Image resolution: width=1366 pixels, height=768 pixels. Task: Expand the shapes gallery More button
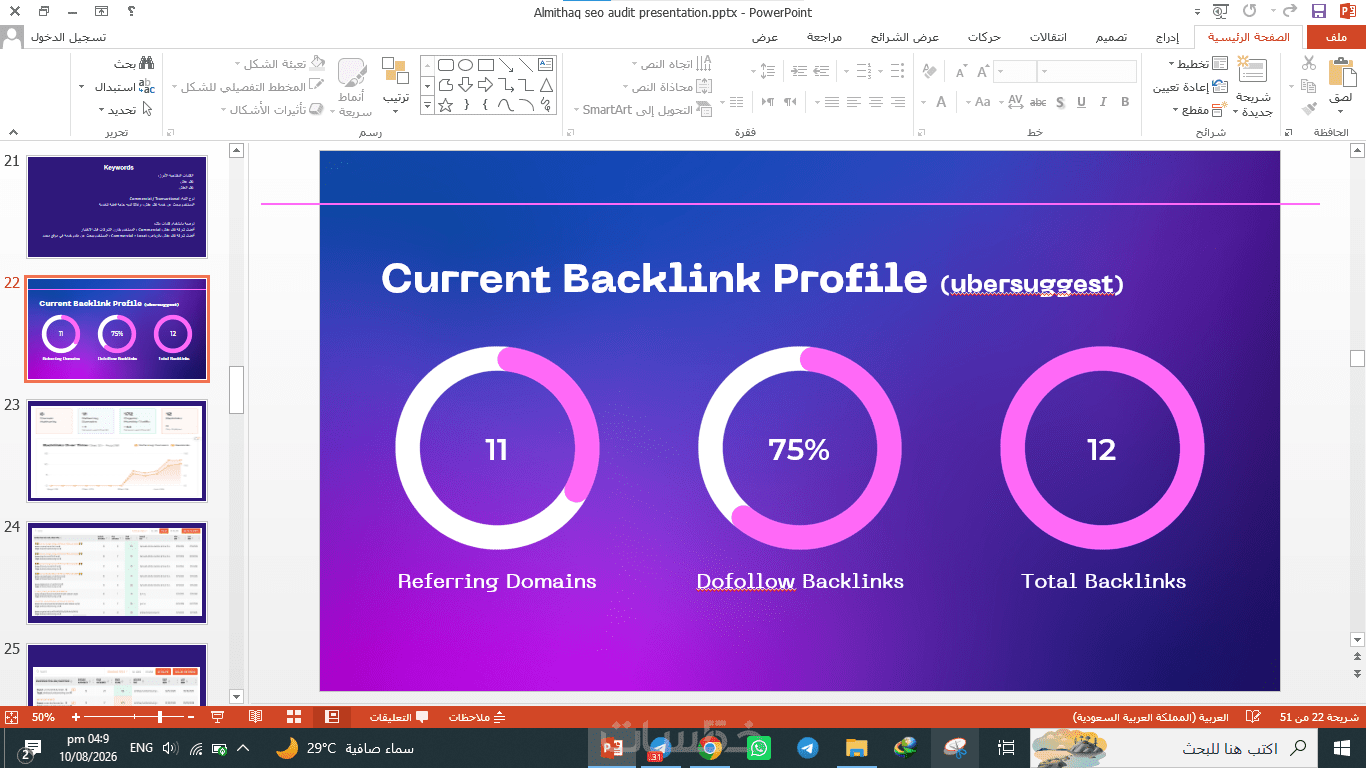coord(427,104)
